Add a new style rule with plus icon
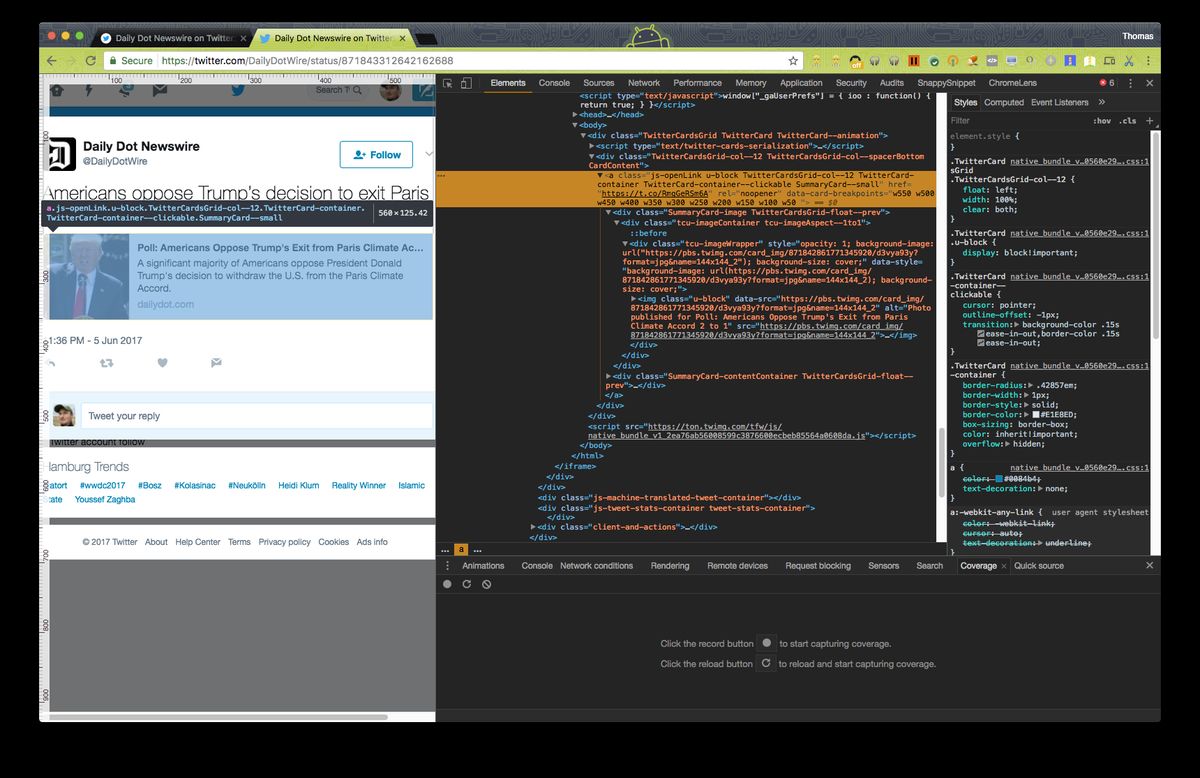 click(1149, 120)
